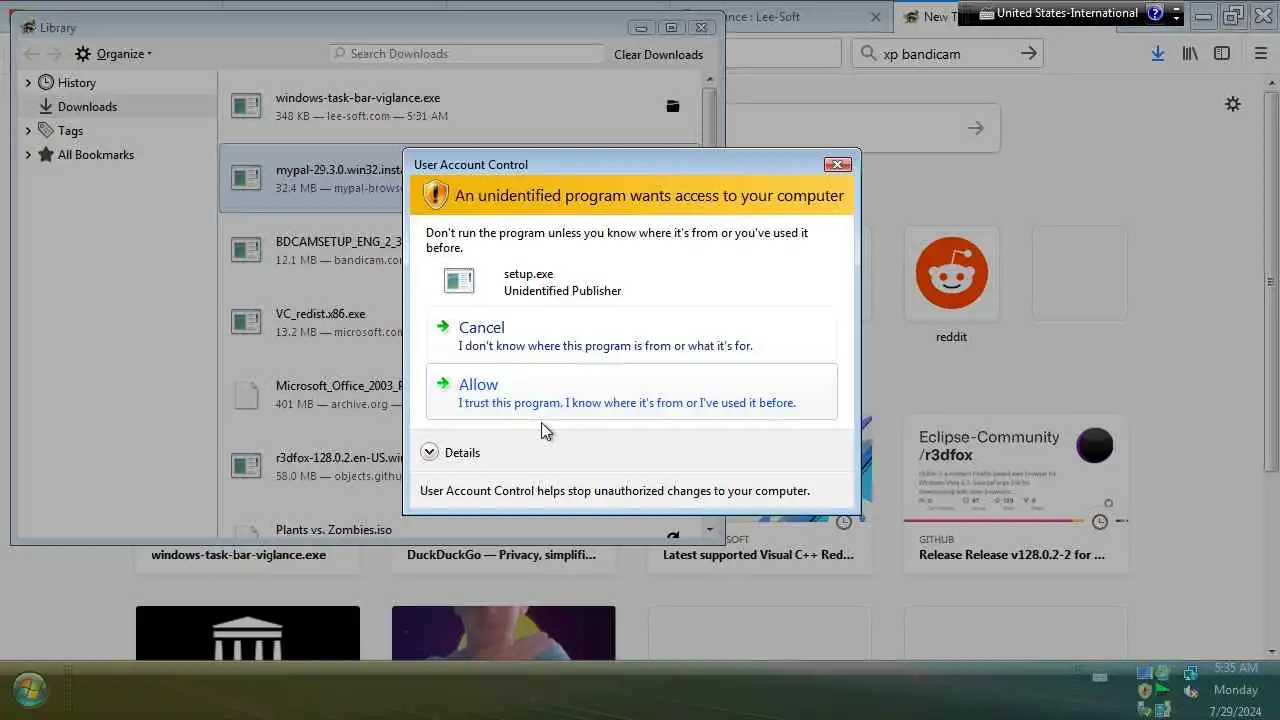Toggle browser sidebar icon
The height and width of the screenshot is (720, 1280).
tap(1222, 54)
